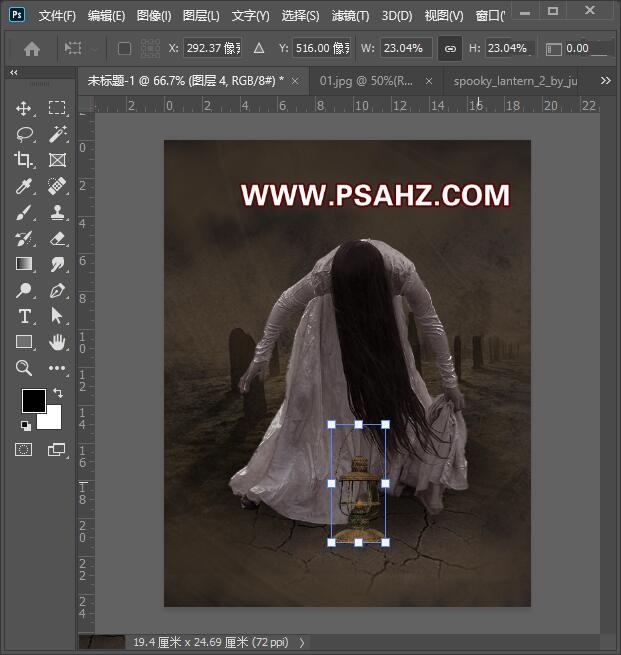Select the Move tool
Image resolution: width=621 pixels, height=655 pixels.
coord(24,108)
